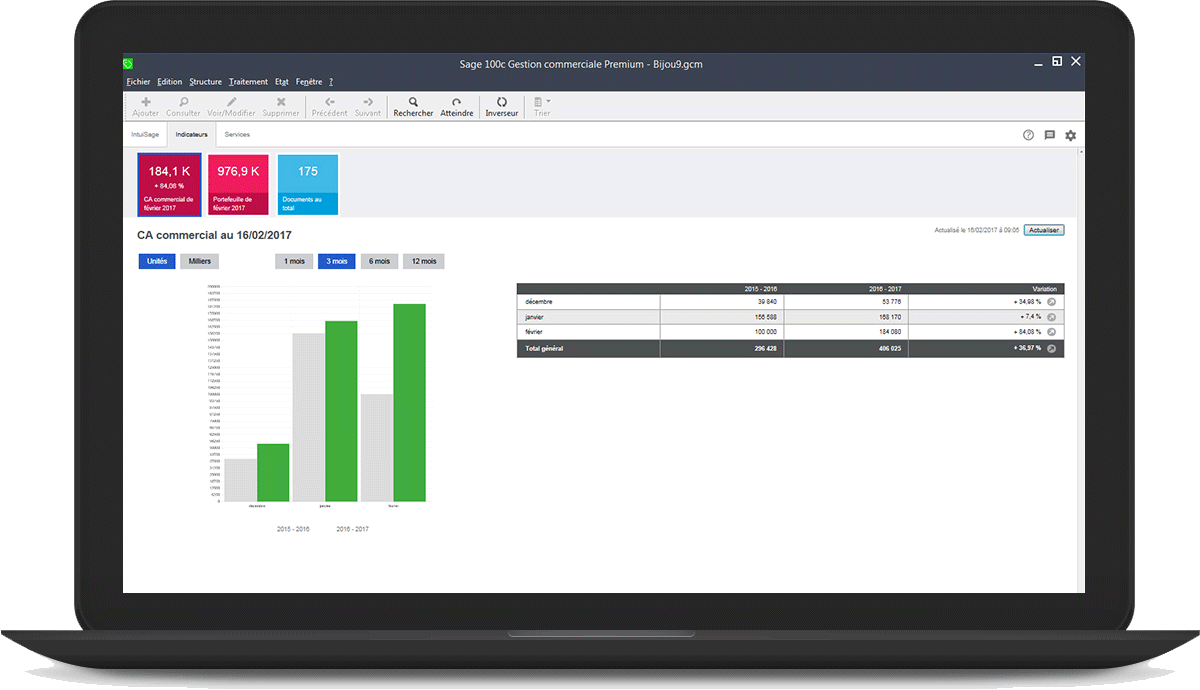Screen dimensions: 1200x690
Task: Open the comments speech bubble icon
Action: 1049,135
